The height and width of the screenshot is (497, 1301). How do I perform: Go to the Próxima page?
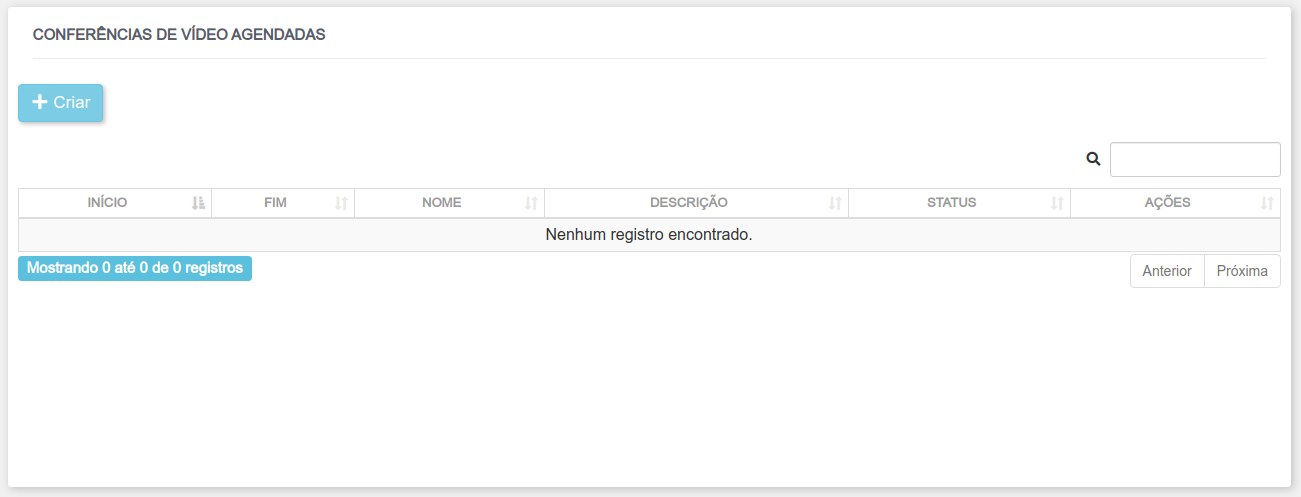[1242, 271]
